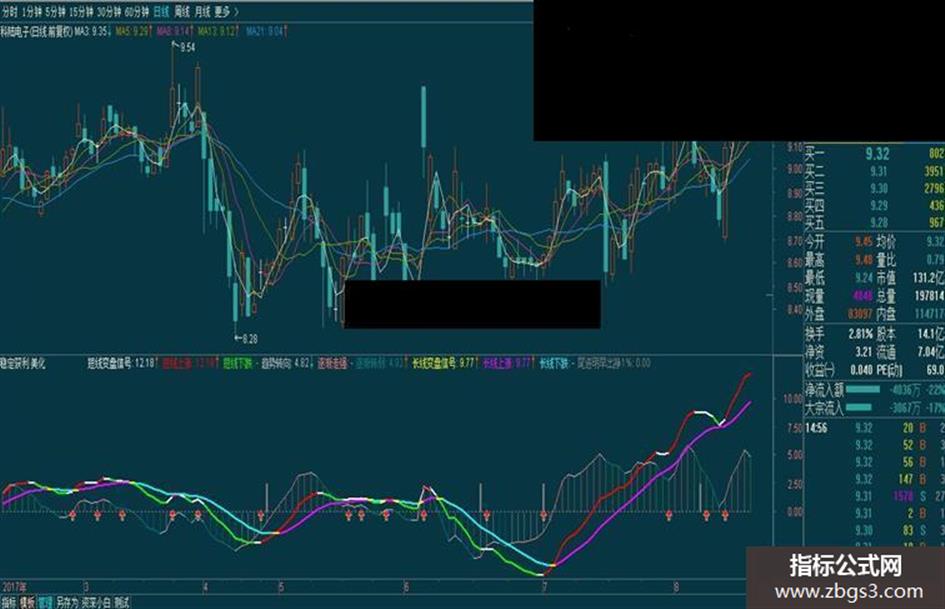The image size is (945, 609).
Task: Select the 60分钟 period tab
Action: pos(136,11)
